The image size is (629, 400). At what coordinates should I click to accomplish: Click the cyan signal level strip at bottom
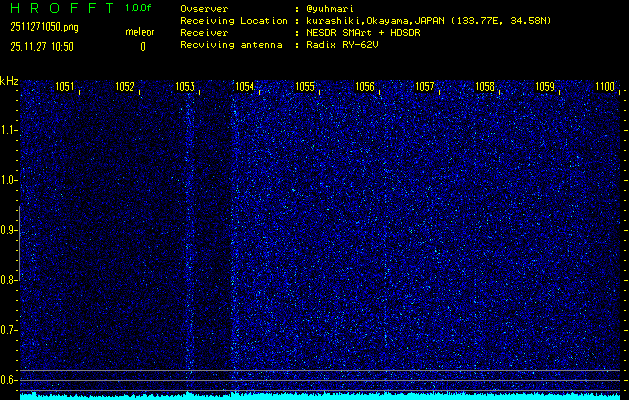[x=320, y=396]
